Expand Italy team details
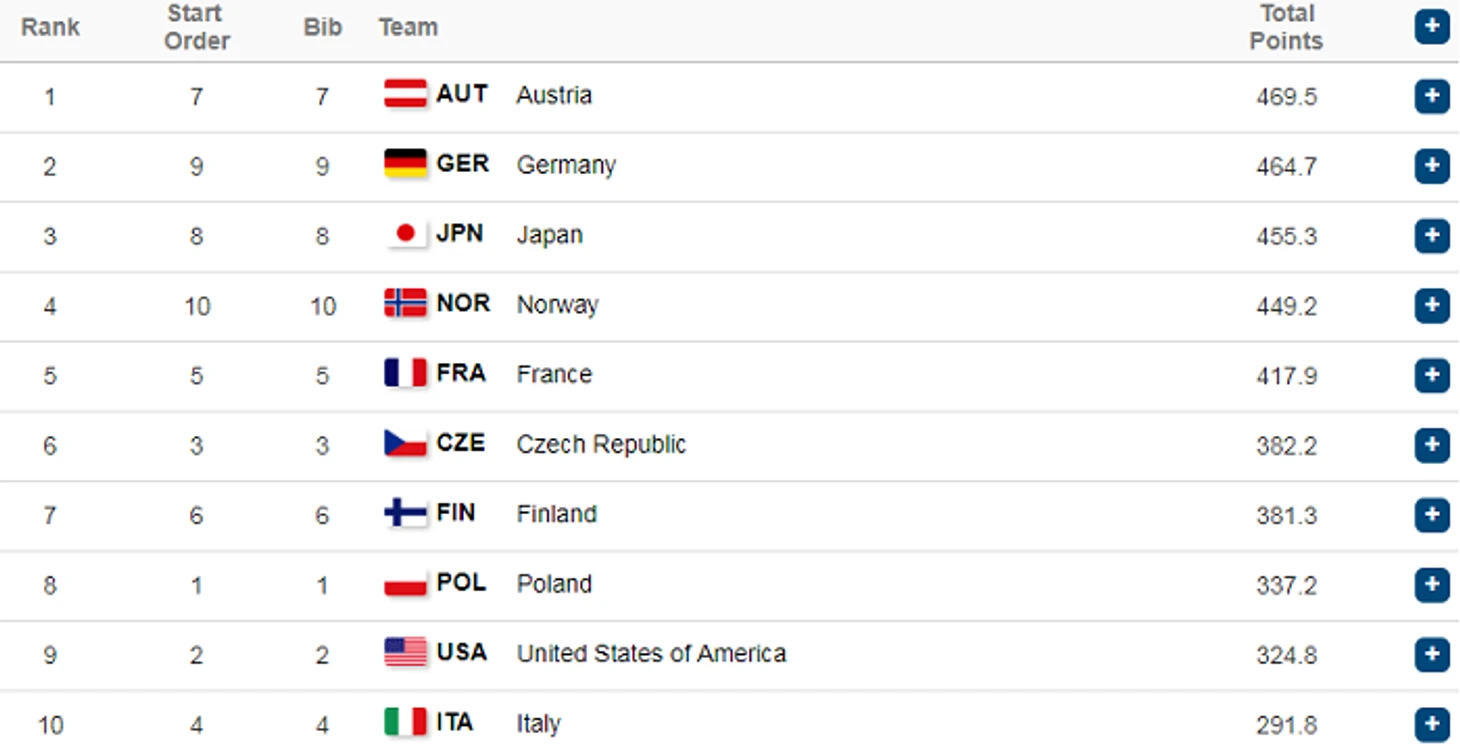Image resolution: width=1460 pixels, height=749 pixels. click(1431, 724)
